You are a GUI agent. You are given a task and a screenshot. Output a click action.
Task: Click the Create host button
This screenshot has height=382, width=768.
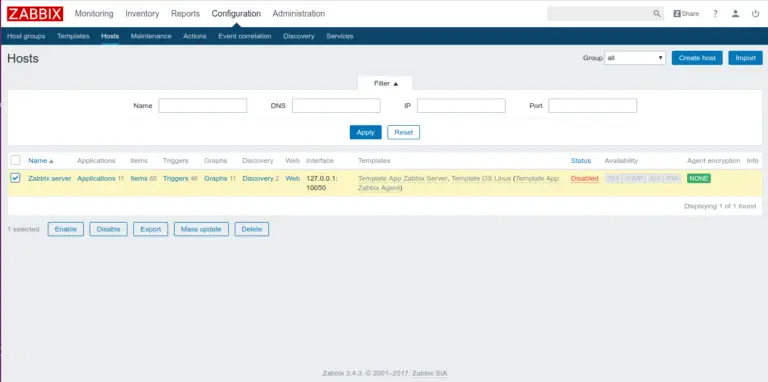697,58
